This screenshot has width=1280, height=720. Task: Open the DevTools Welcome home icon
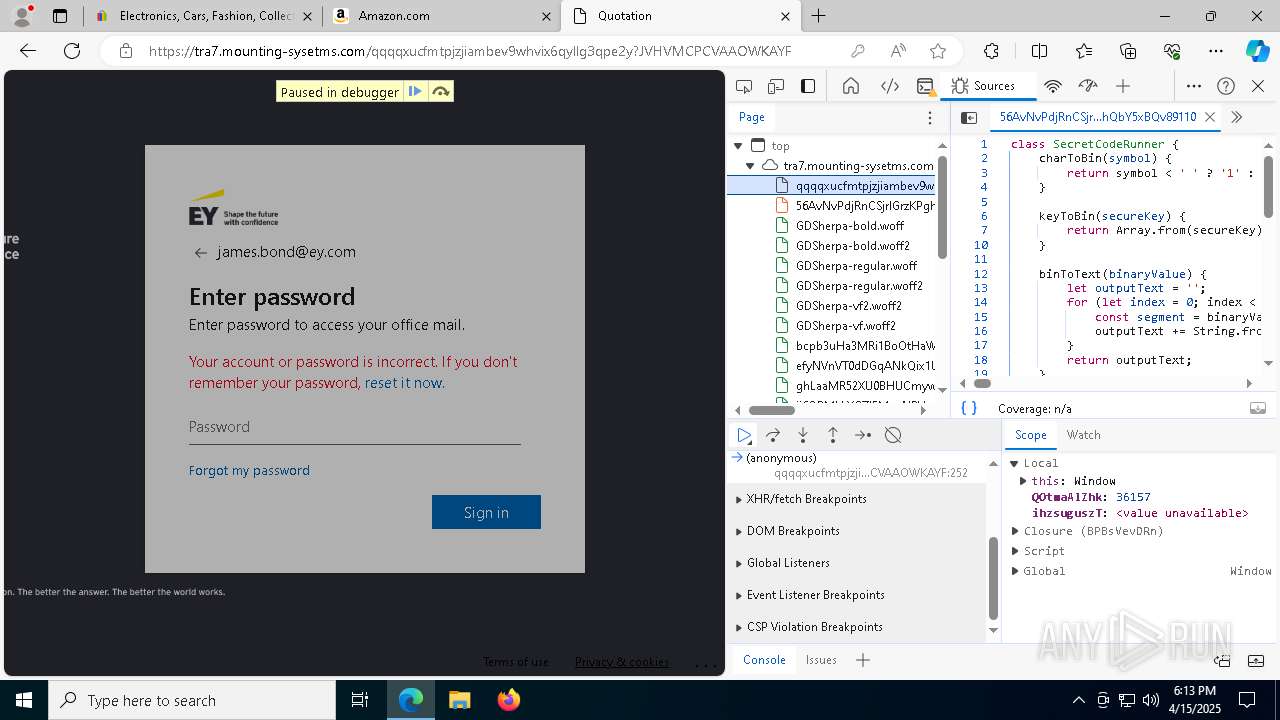click(851, 86)
